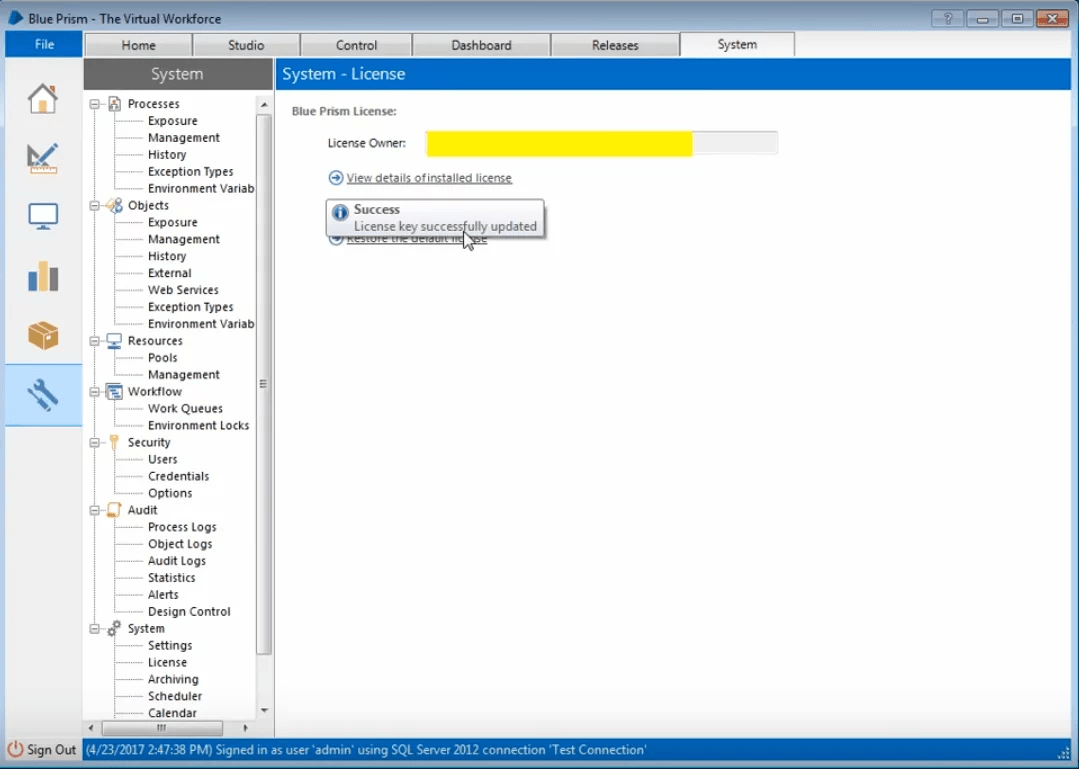Select History under Objects
The width and height of the screenshot is (1079, 769).
[167, 256]
